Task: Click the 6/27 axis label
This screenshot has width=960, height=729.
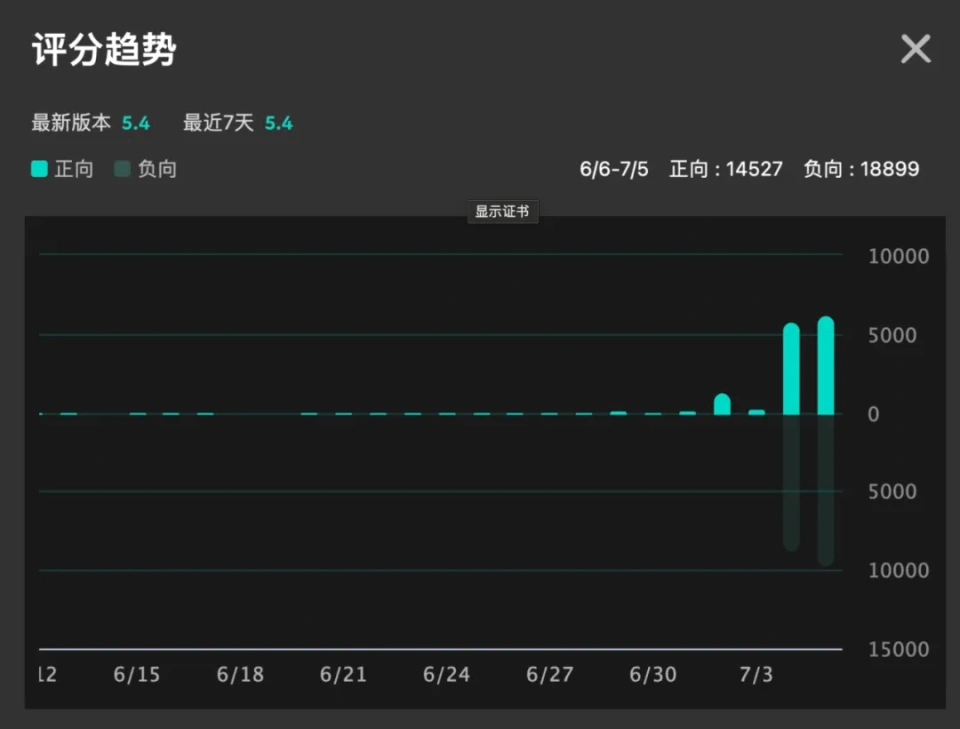Action: tap(550, 675)
